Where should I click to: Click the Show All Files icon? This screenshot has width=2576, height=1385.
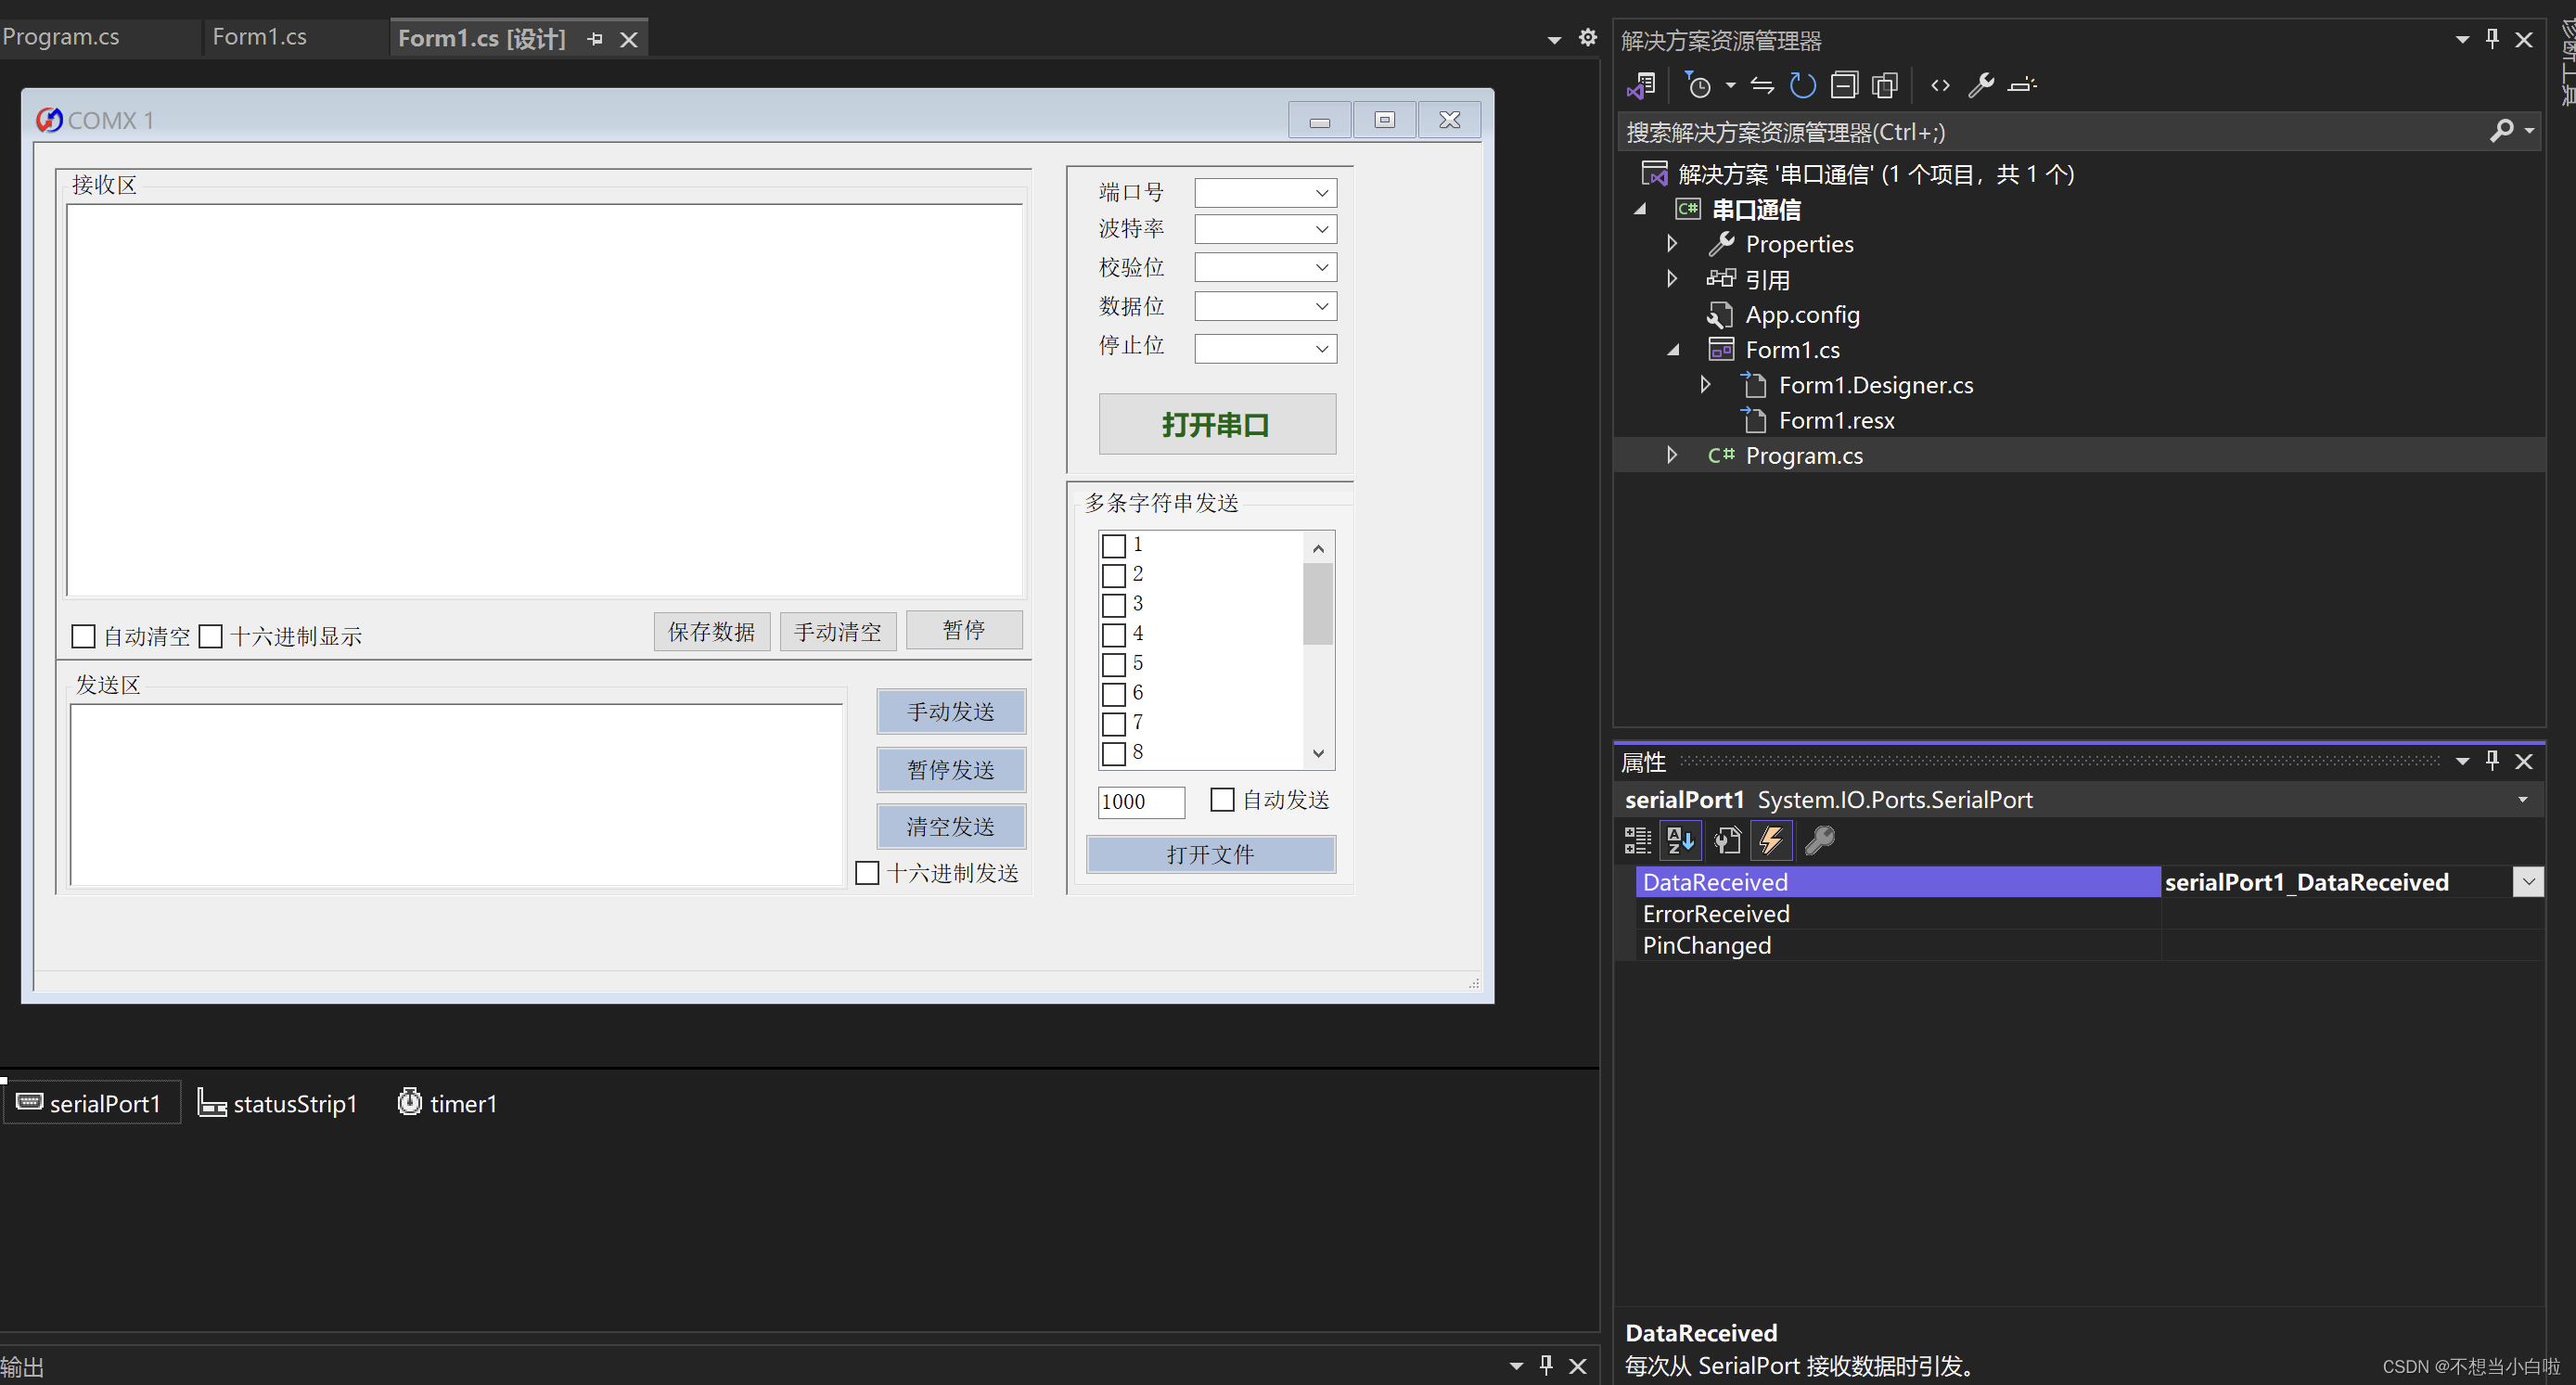(x=1885, y=86)
